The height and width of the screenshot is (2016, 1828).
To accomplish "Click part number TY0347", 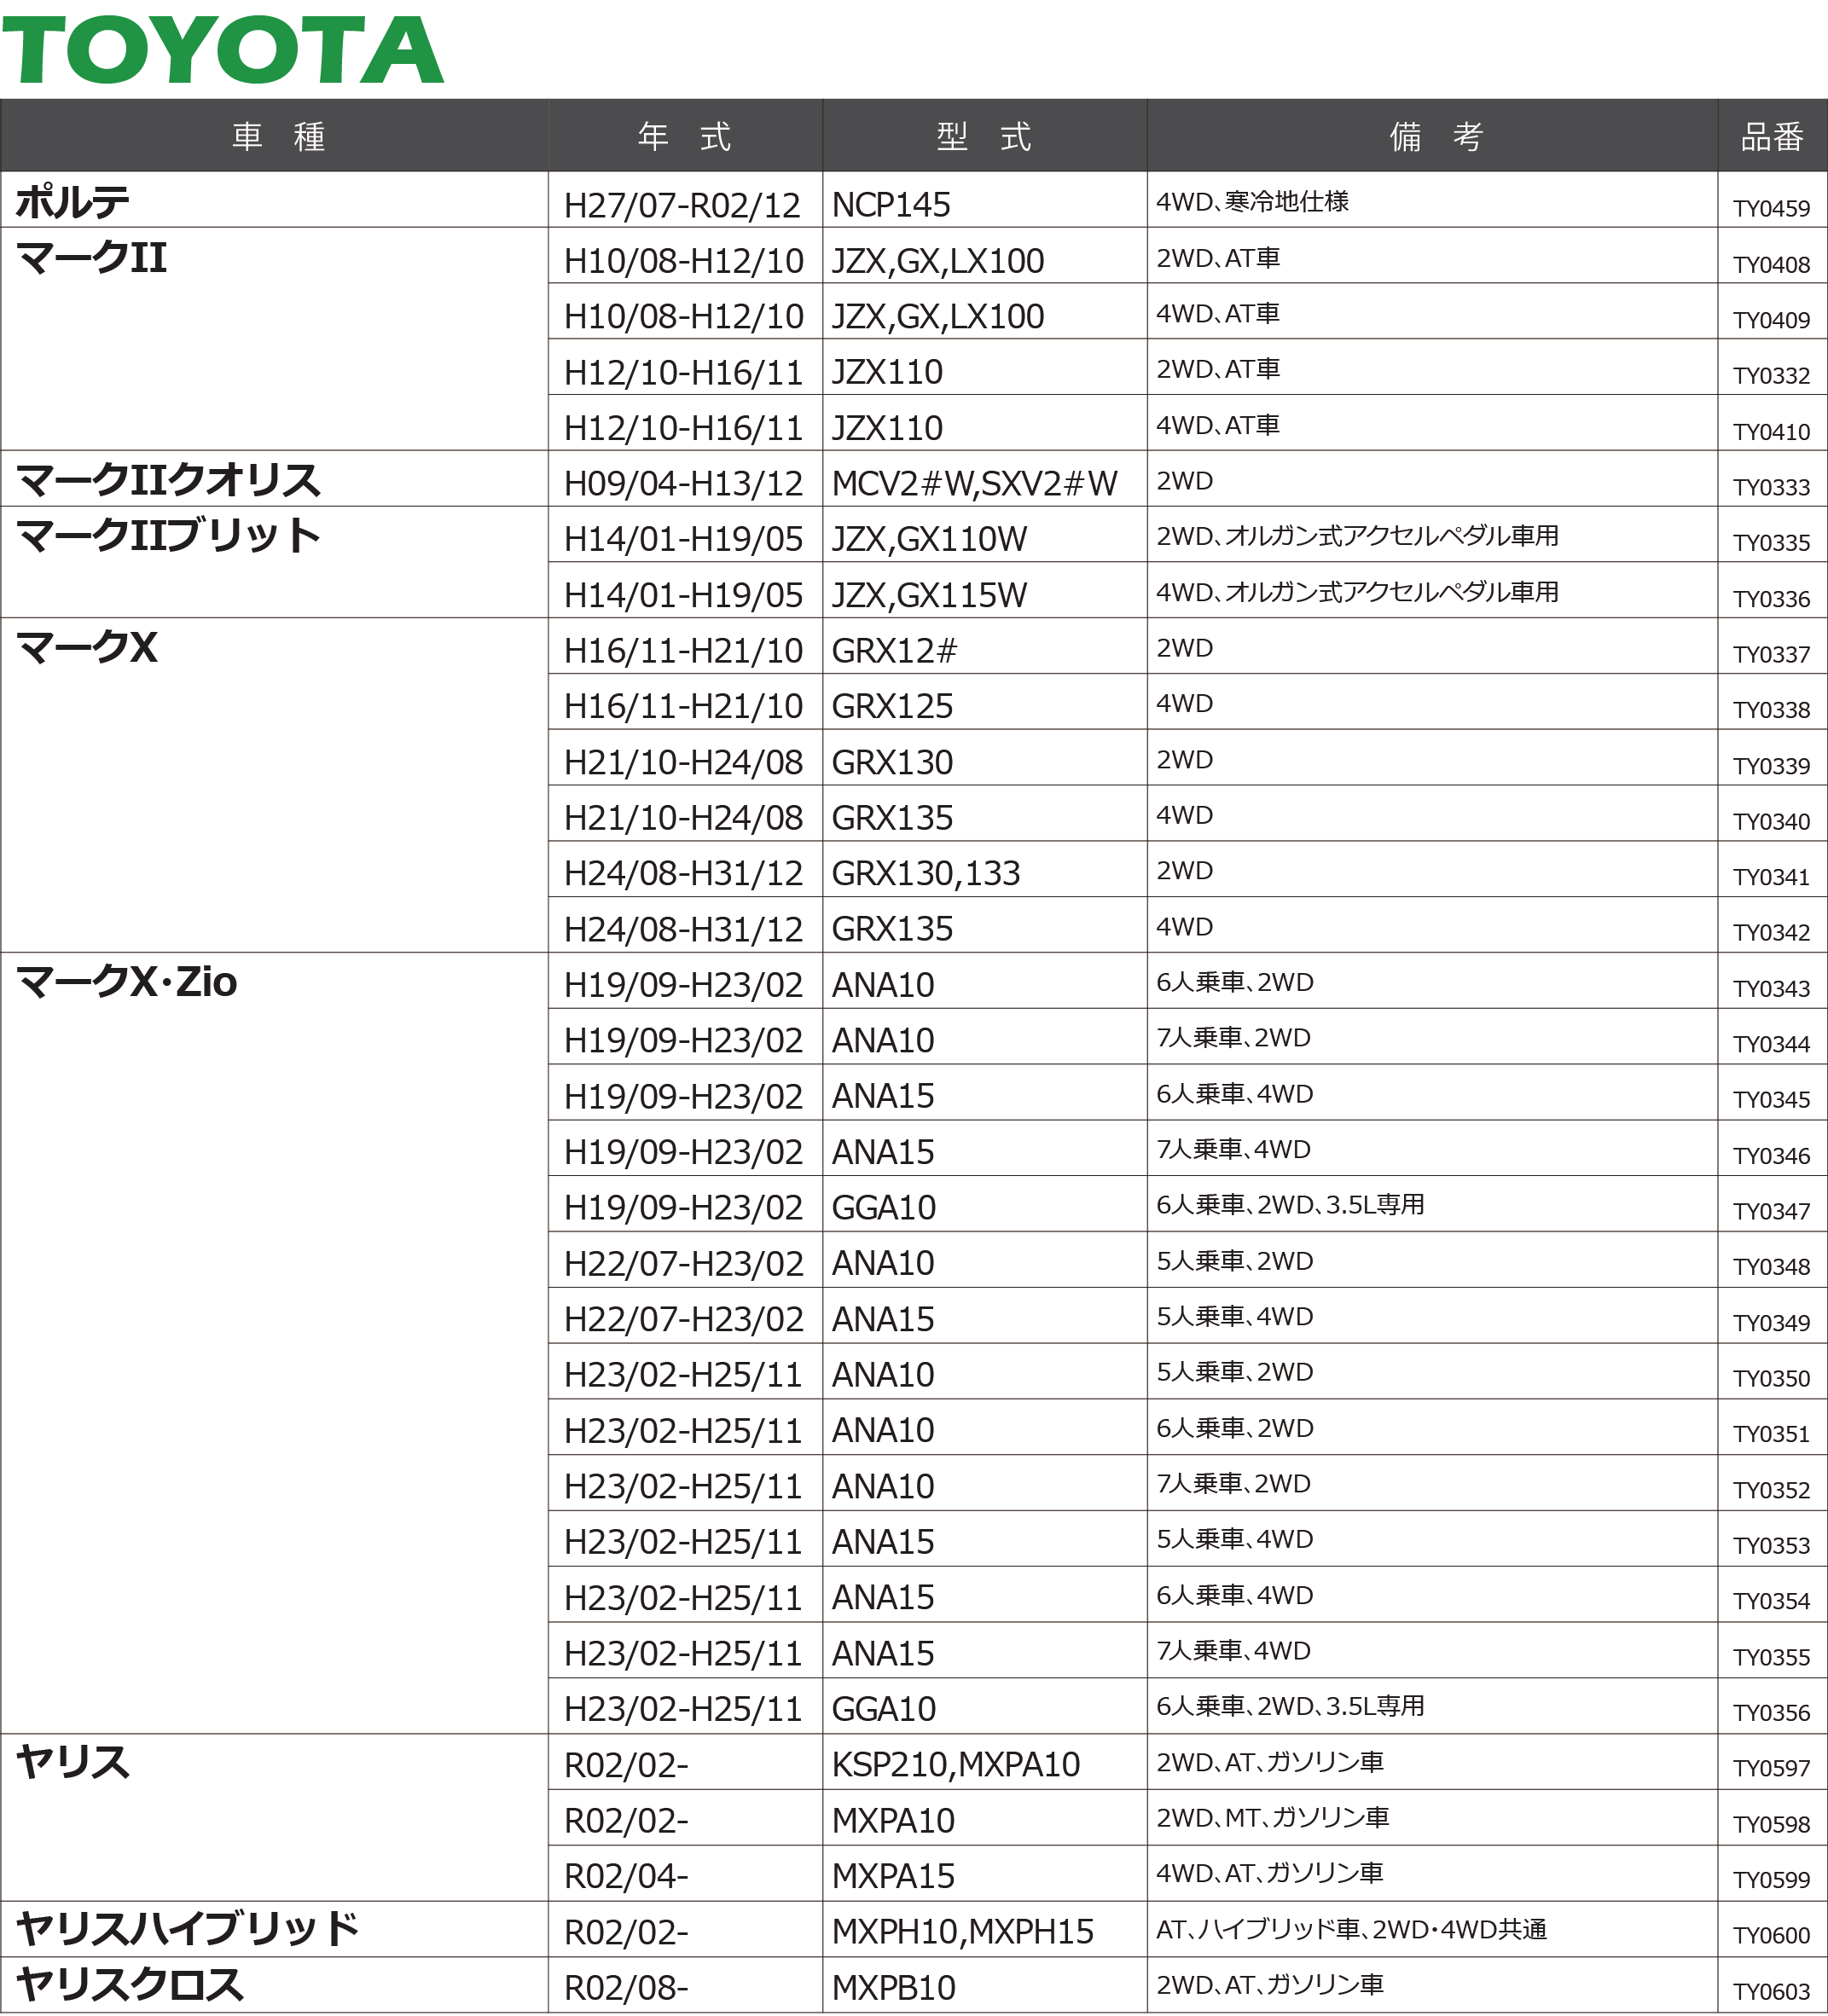I will click(1771, 1211).
